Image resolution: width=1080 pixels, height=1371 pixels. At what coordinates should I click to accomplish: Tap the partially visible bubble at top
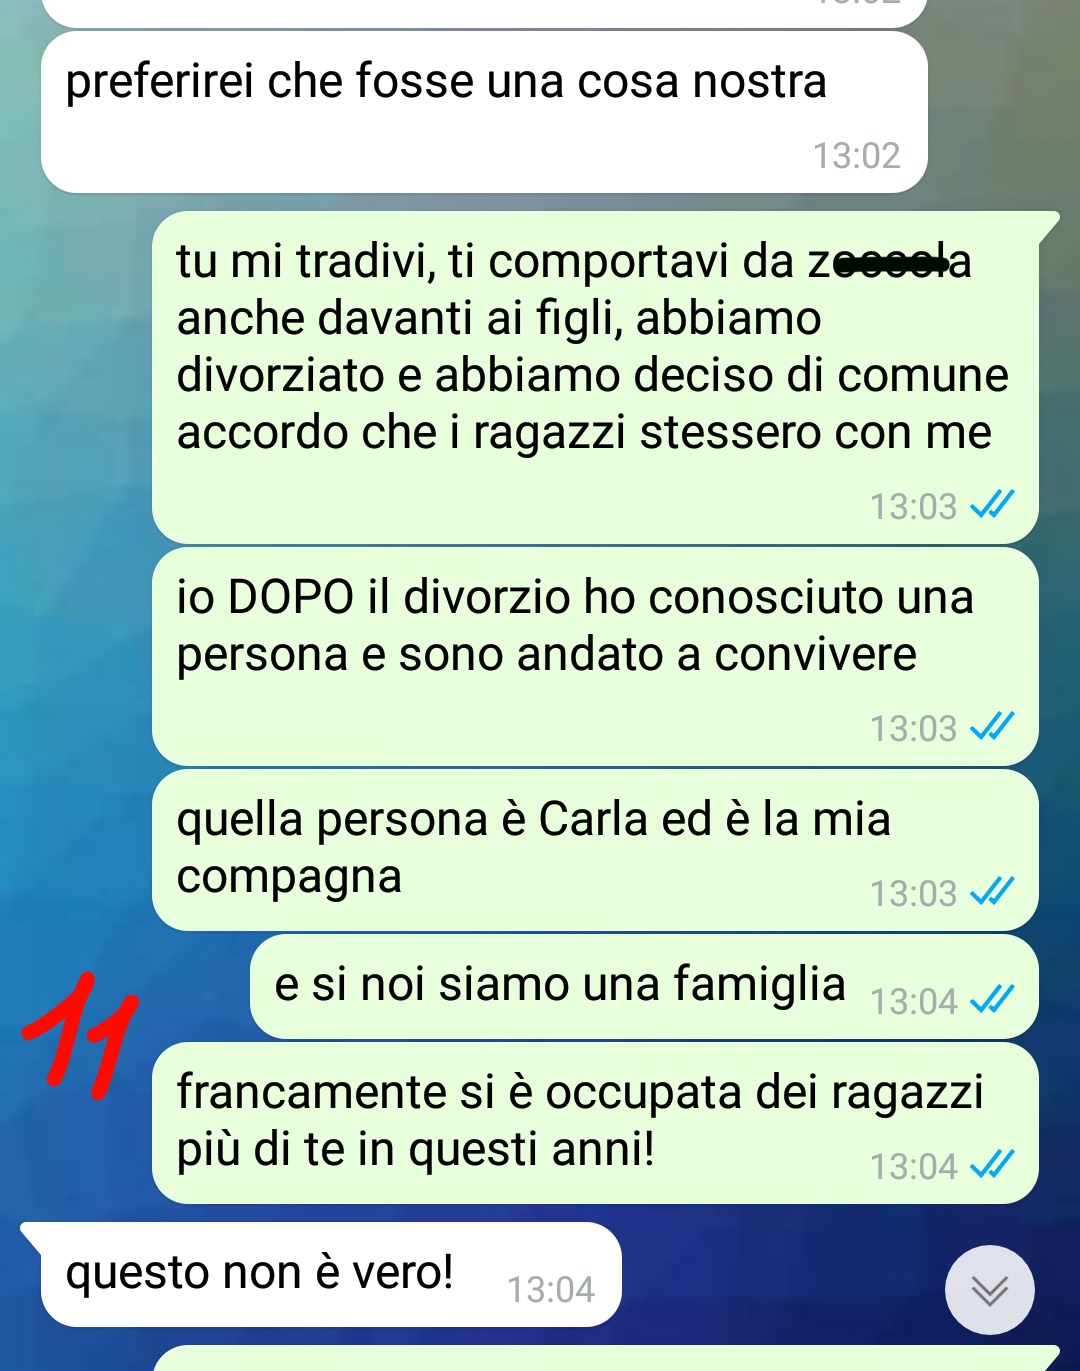(484, 13)
